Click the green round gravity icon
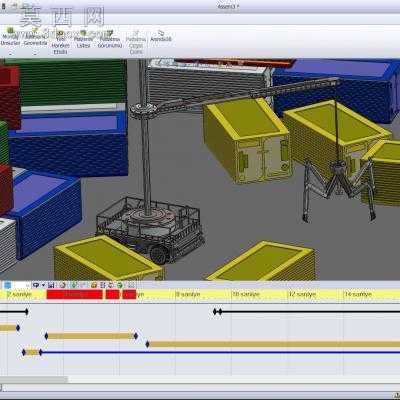This screenshot has height=400, width=400. [x=120, y=285]
